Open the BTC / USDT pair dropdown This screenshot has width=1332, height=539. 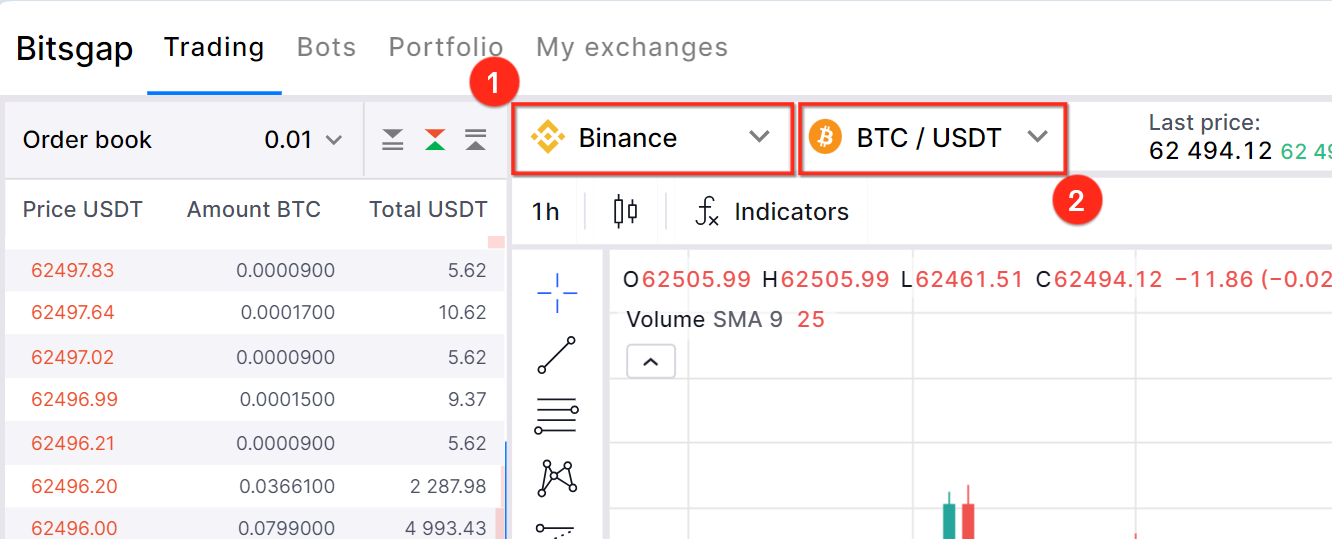(x=932, y=138)
